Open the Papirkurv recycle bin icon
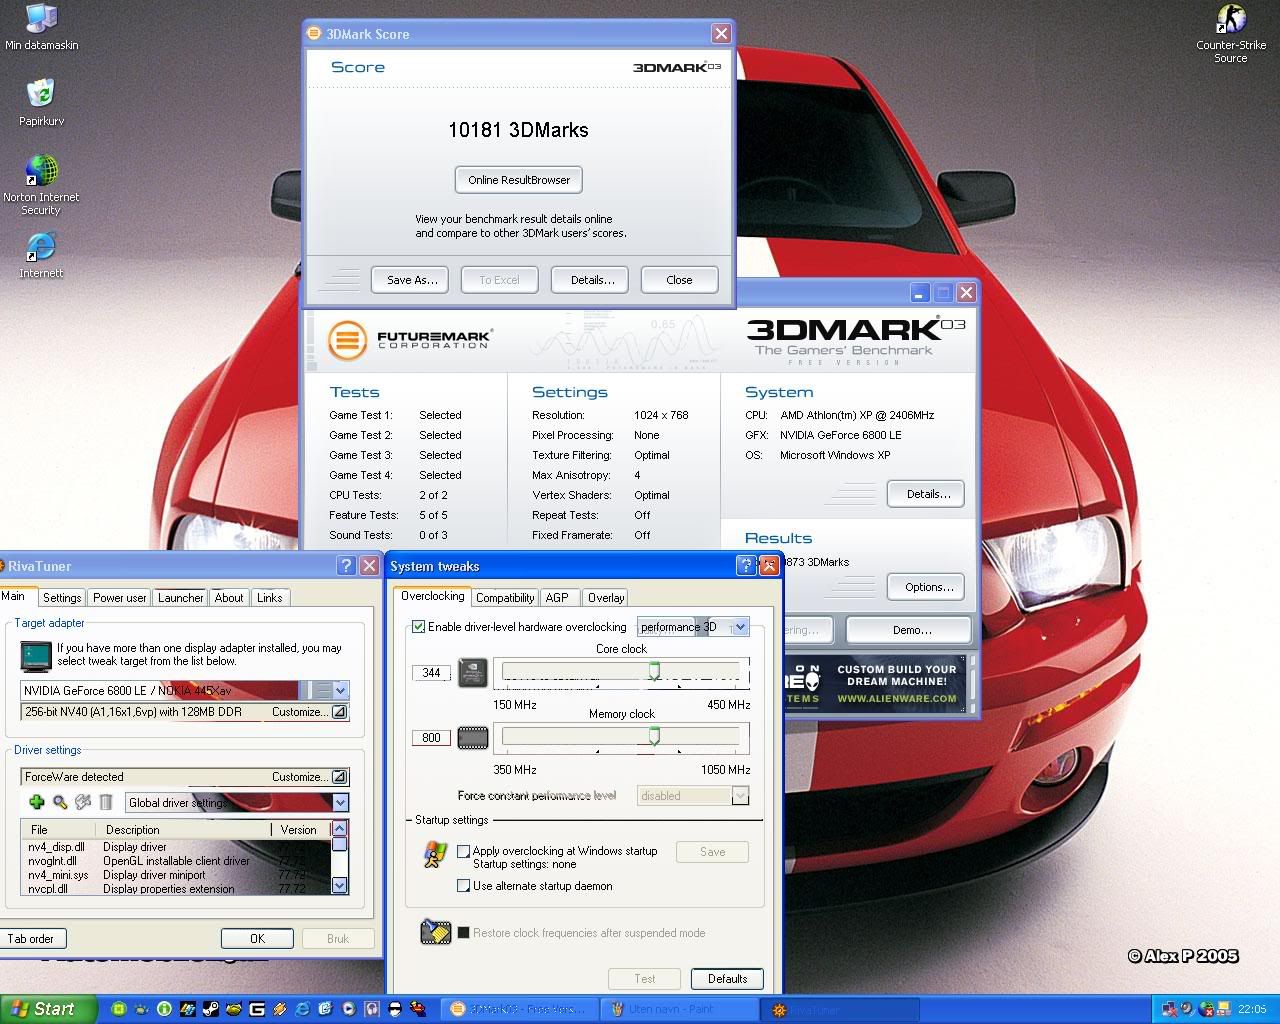Screen dimensions: 1280x1024 [x=41, y=103]
